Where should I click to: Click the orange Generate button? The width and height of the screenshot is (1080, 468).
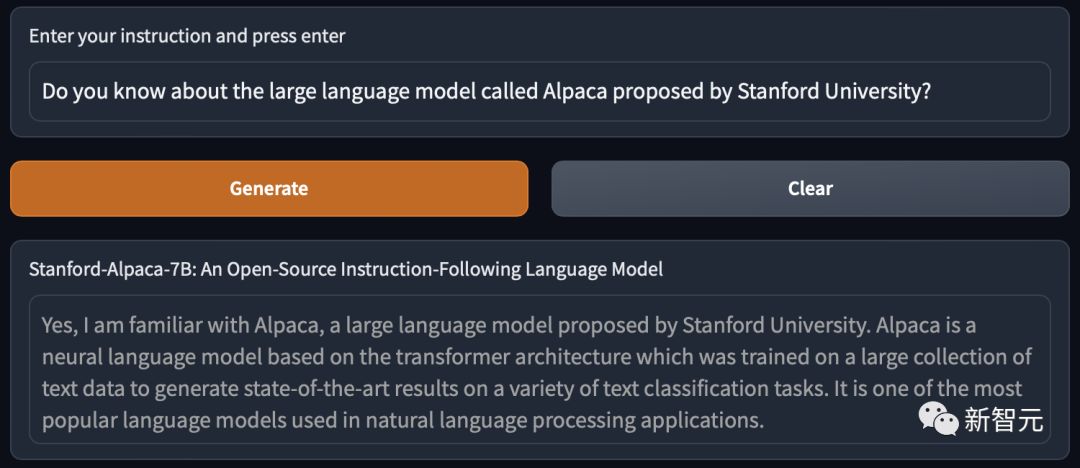tap(269, 188)
